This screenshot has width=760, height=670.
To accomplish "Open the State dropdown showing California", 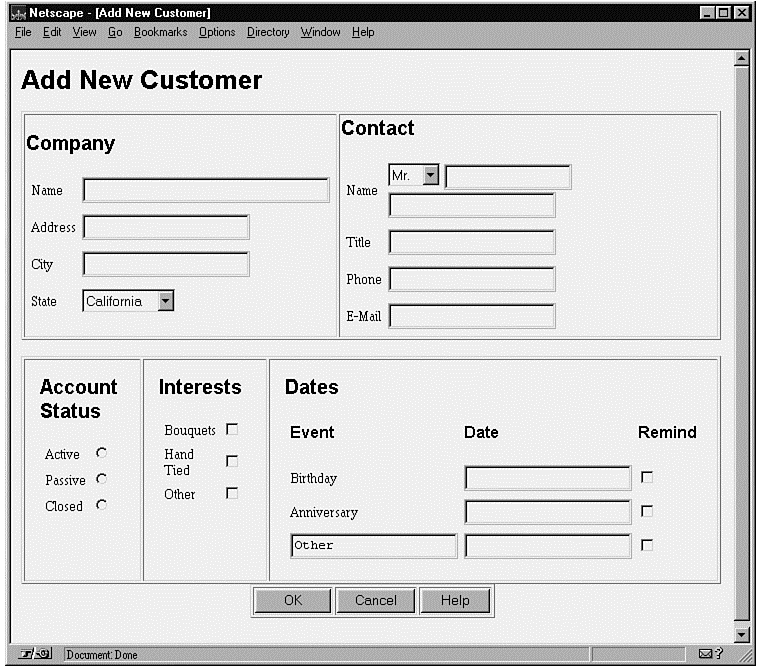I will [166, 300].
